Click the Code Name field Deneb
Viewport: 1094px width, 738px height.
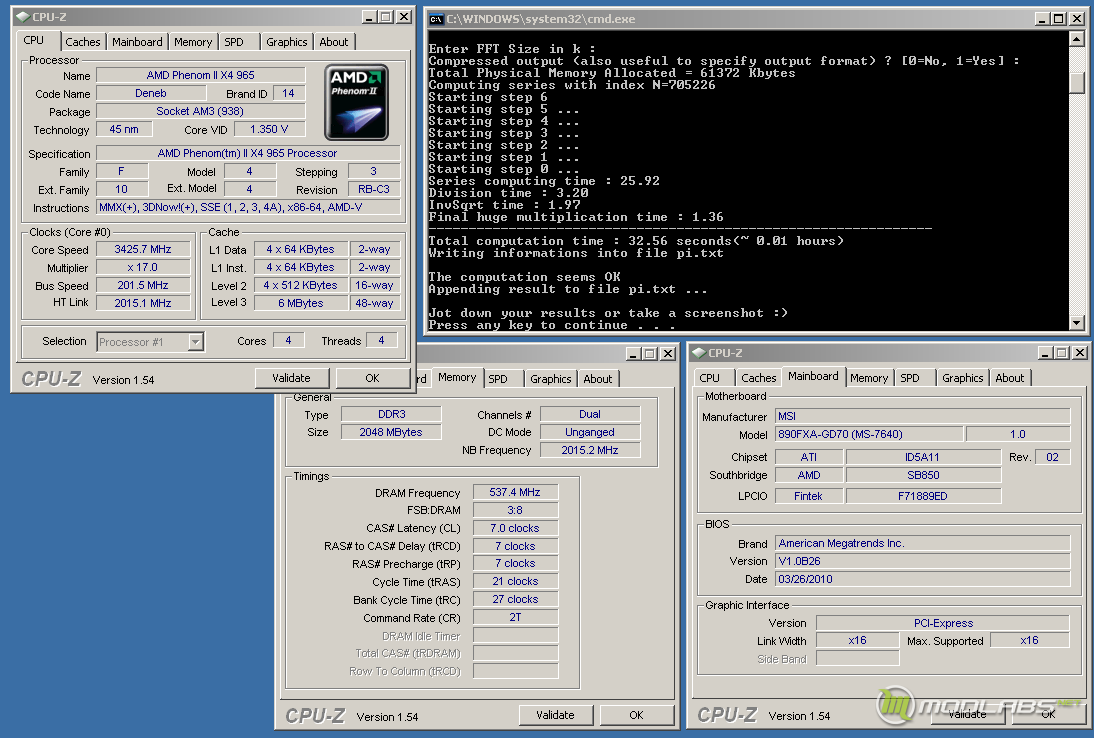click(151, 93)
